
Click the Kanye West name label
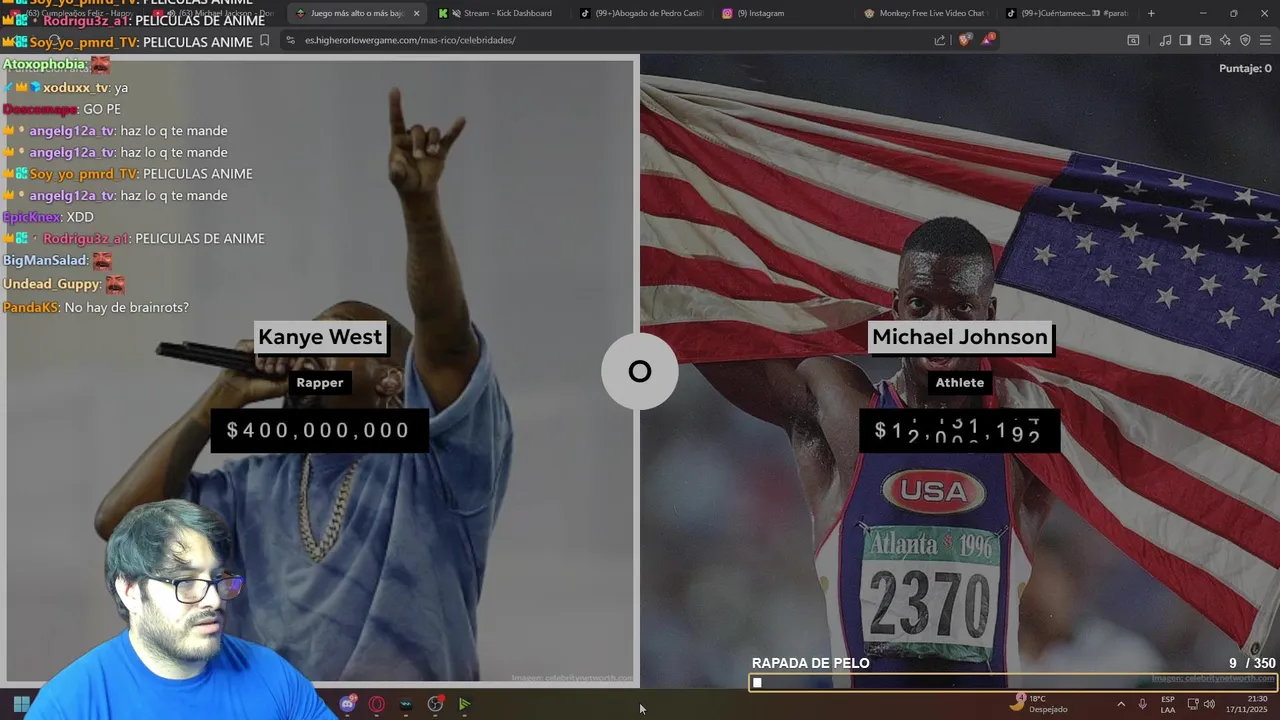click(x=320, y=337)
